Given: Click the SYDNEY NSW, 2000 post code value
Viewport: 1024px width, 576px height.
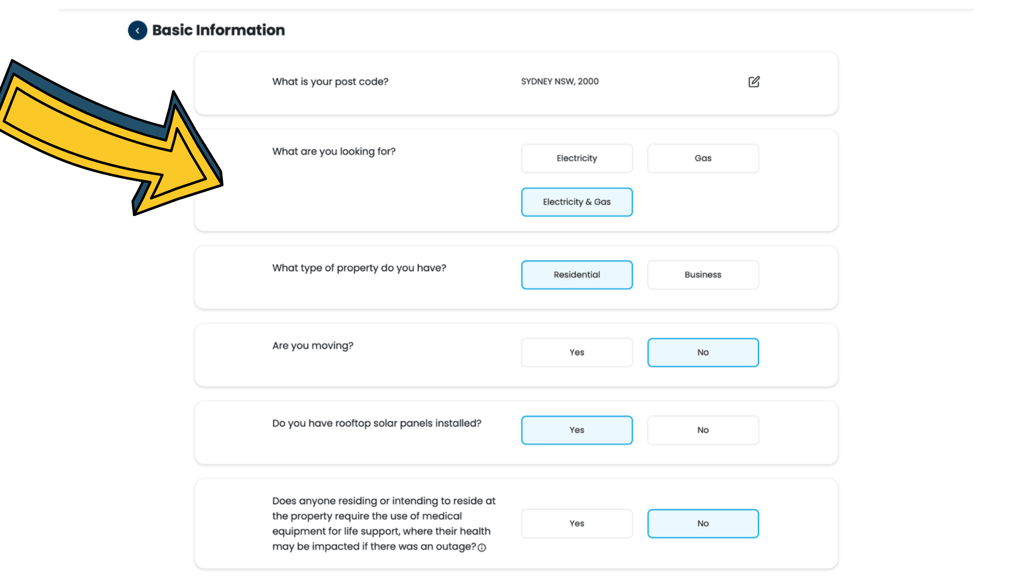Looking at the screenshot, I should coord(560,82).
